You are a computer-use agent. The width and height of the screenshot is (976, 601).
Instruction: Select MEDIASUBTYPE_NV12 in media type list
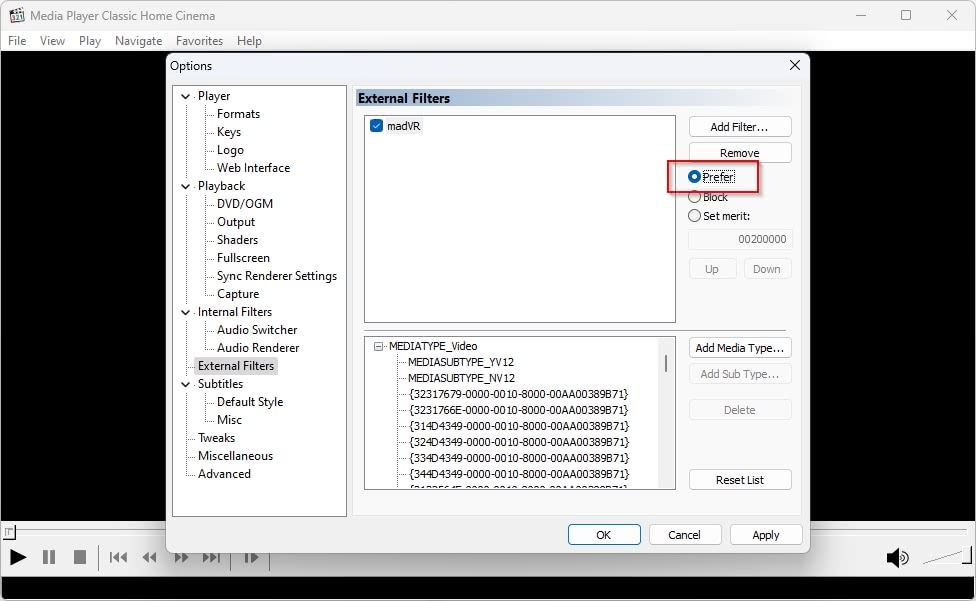click(x=461, y=378)
